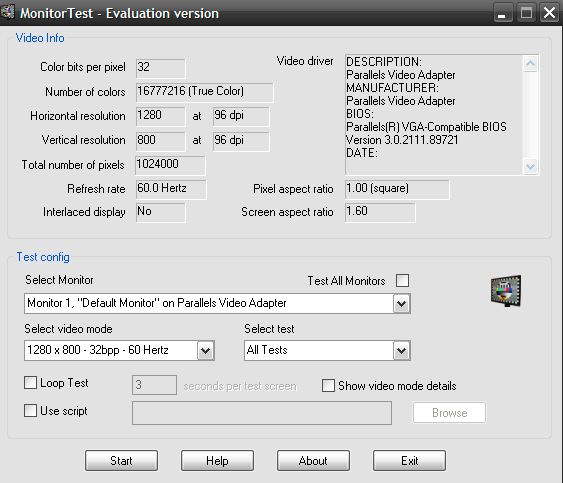Click the Monitor 1 Default Monitor combo text

[x=157, y=303]
